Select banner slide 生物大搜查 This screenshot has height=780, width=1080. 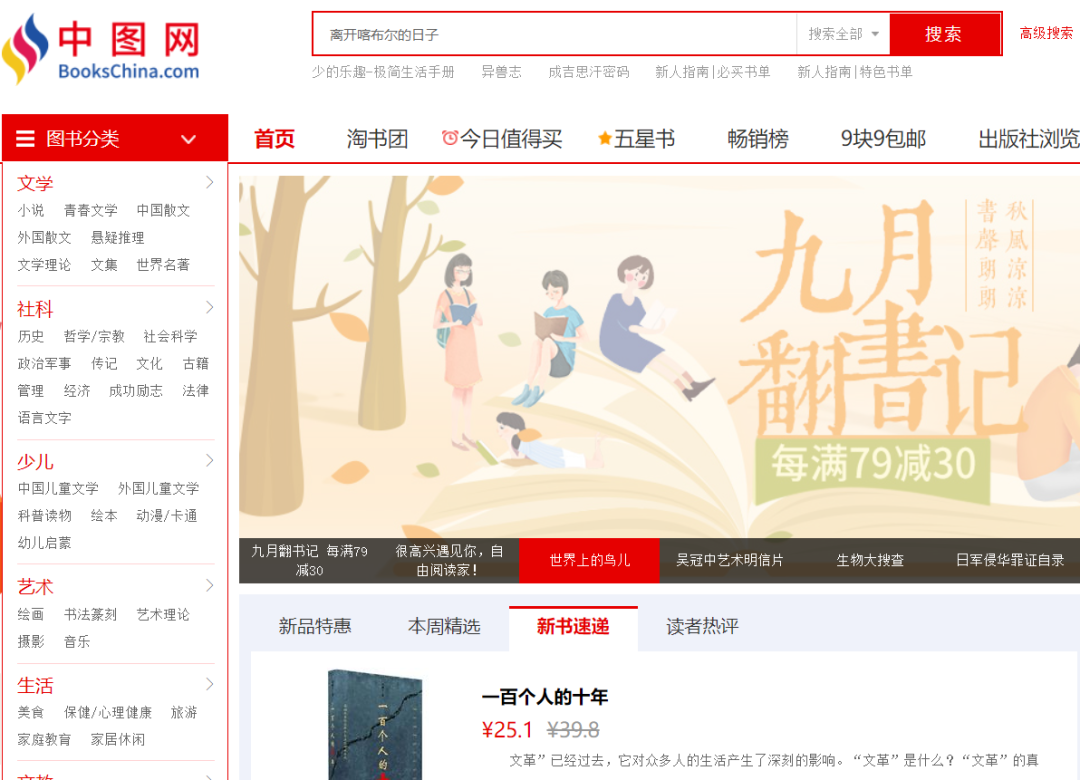870,560
